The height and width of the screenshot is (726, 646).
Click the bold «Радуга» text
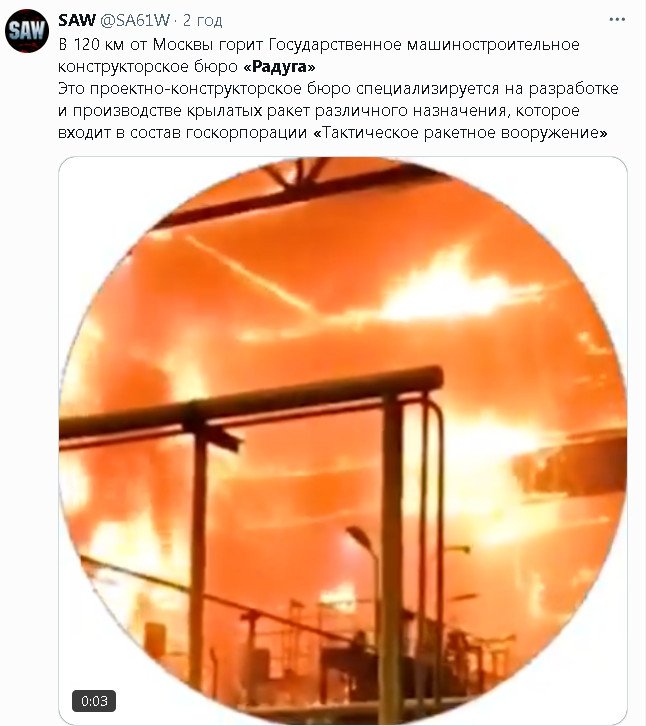tap(279, 67)
